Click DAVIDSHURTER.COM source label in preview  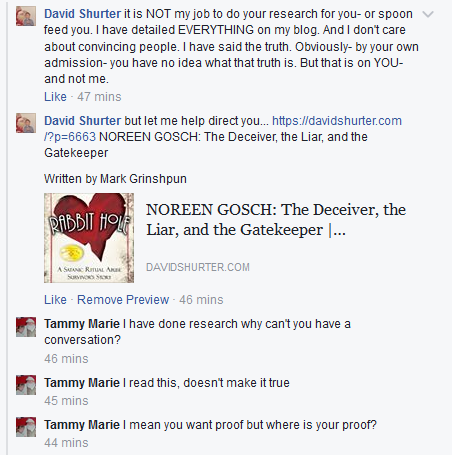[198, 267]
